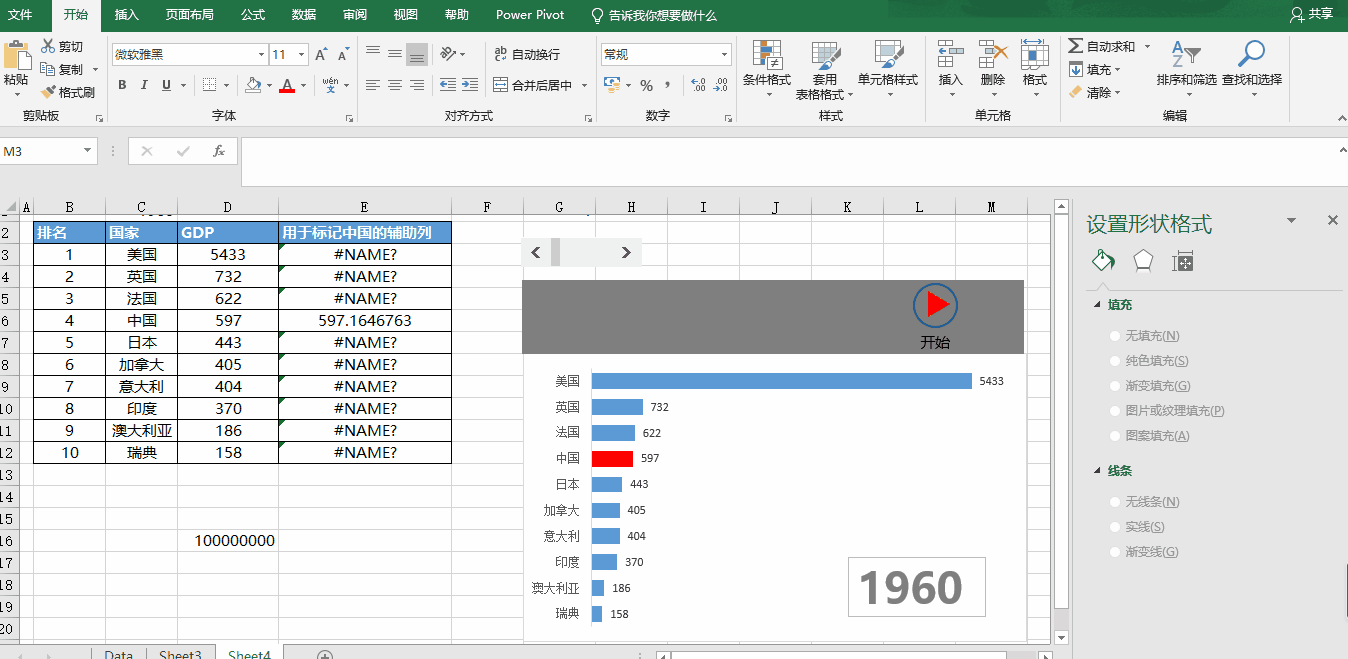Open the number format dropdown
1348x659 pixels.
[725, 55]
